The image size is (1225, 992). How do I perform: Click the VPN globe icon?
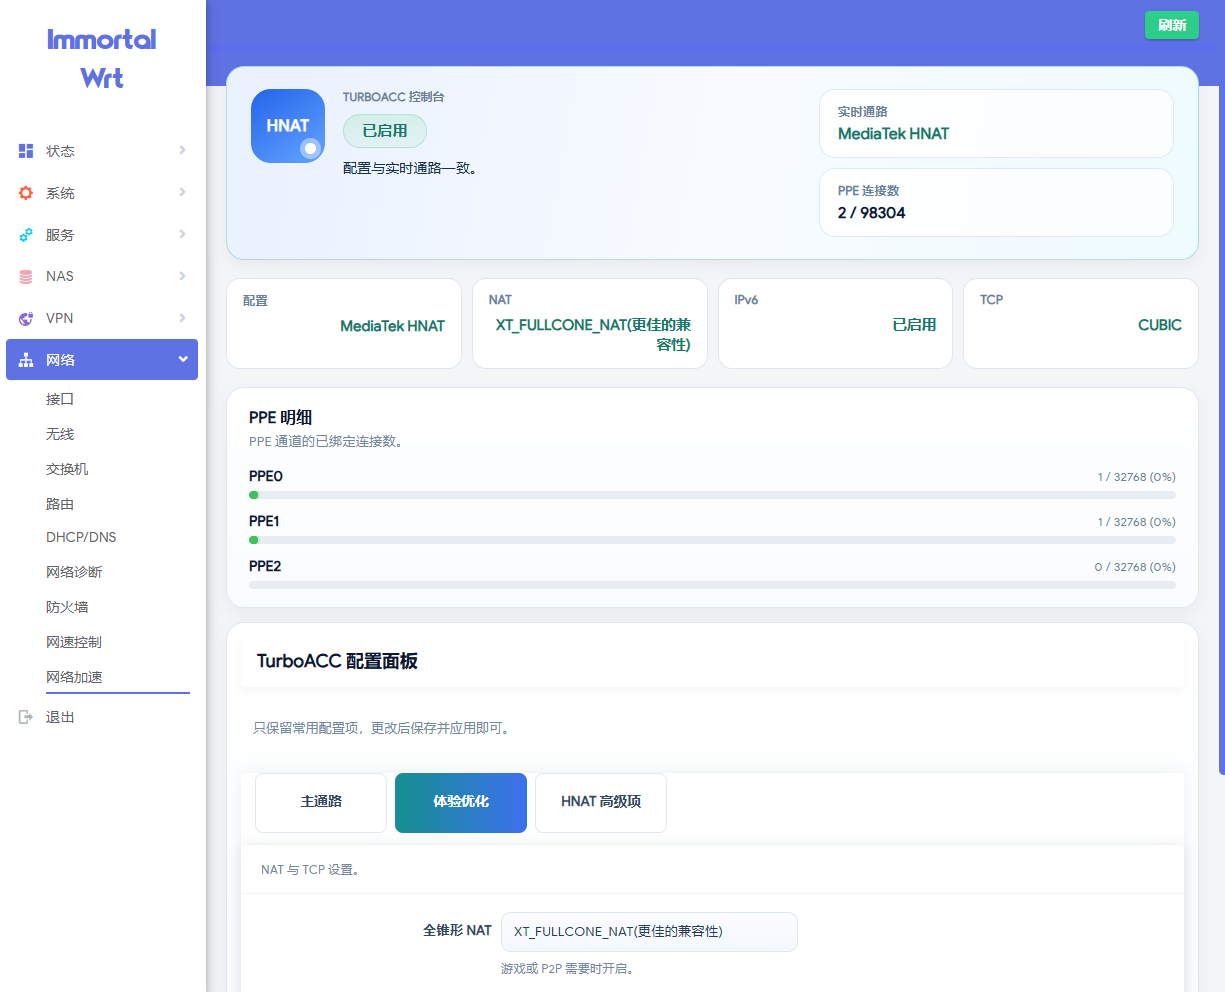click(x=26, y=319)
